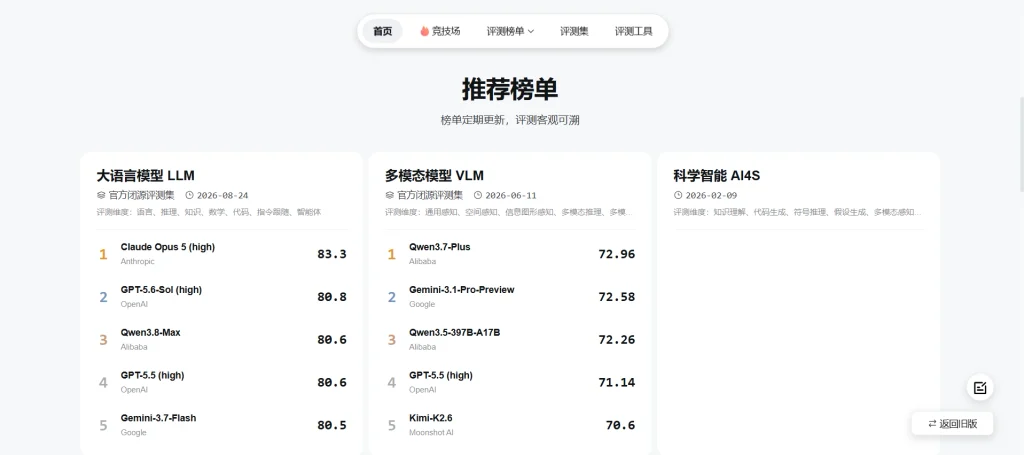
Task: Open the 多模态模型 VLM leaderboard title
Action: (434, 175)
